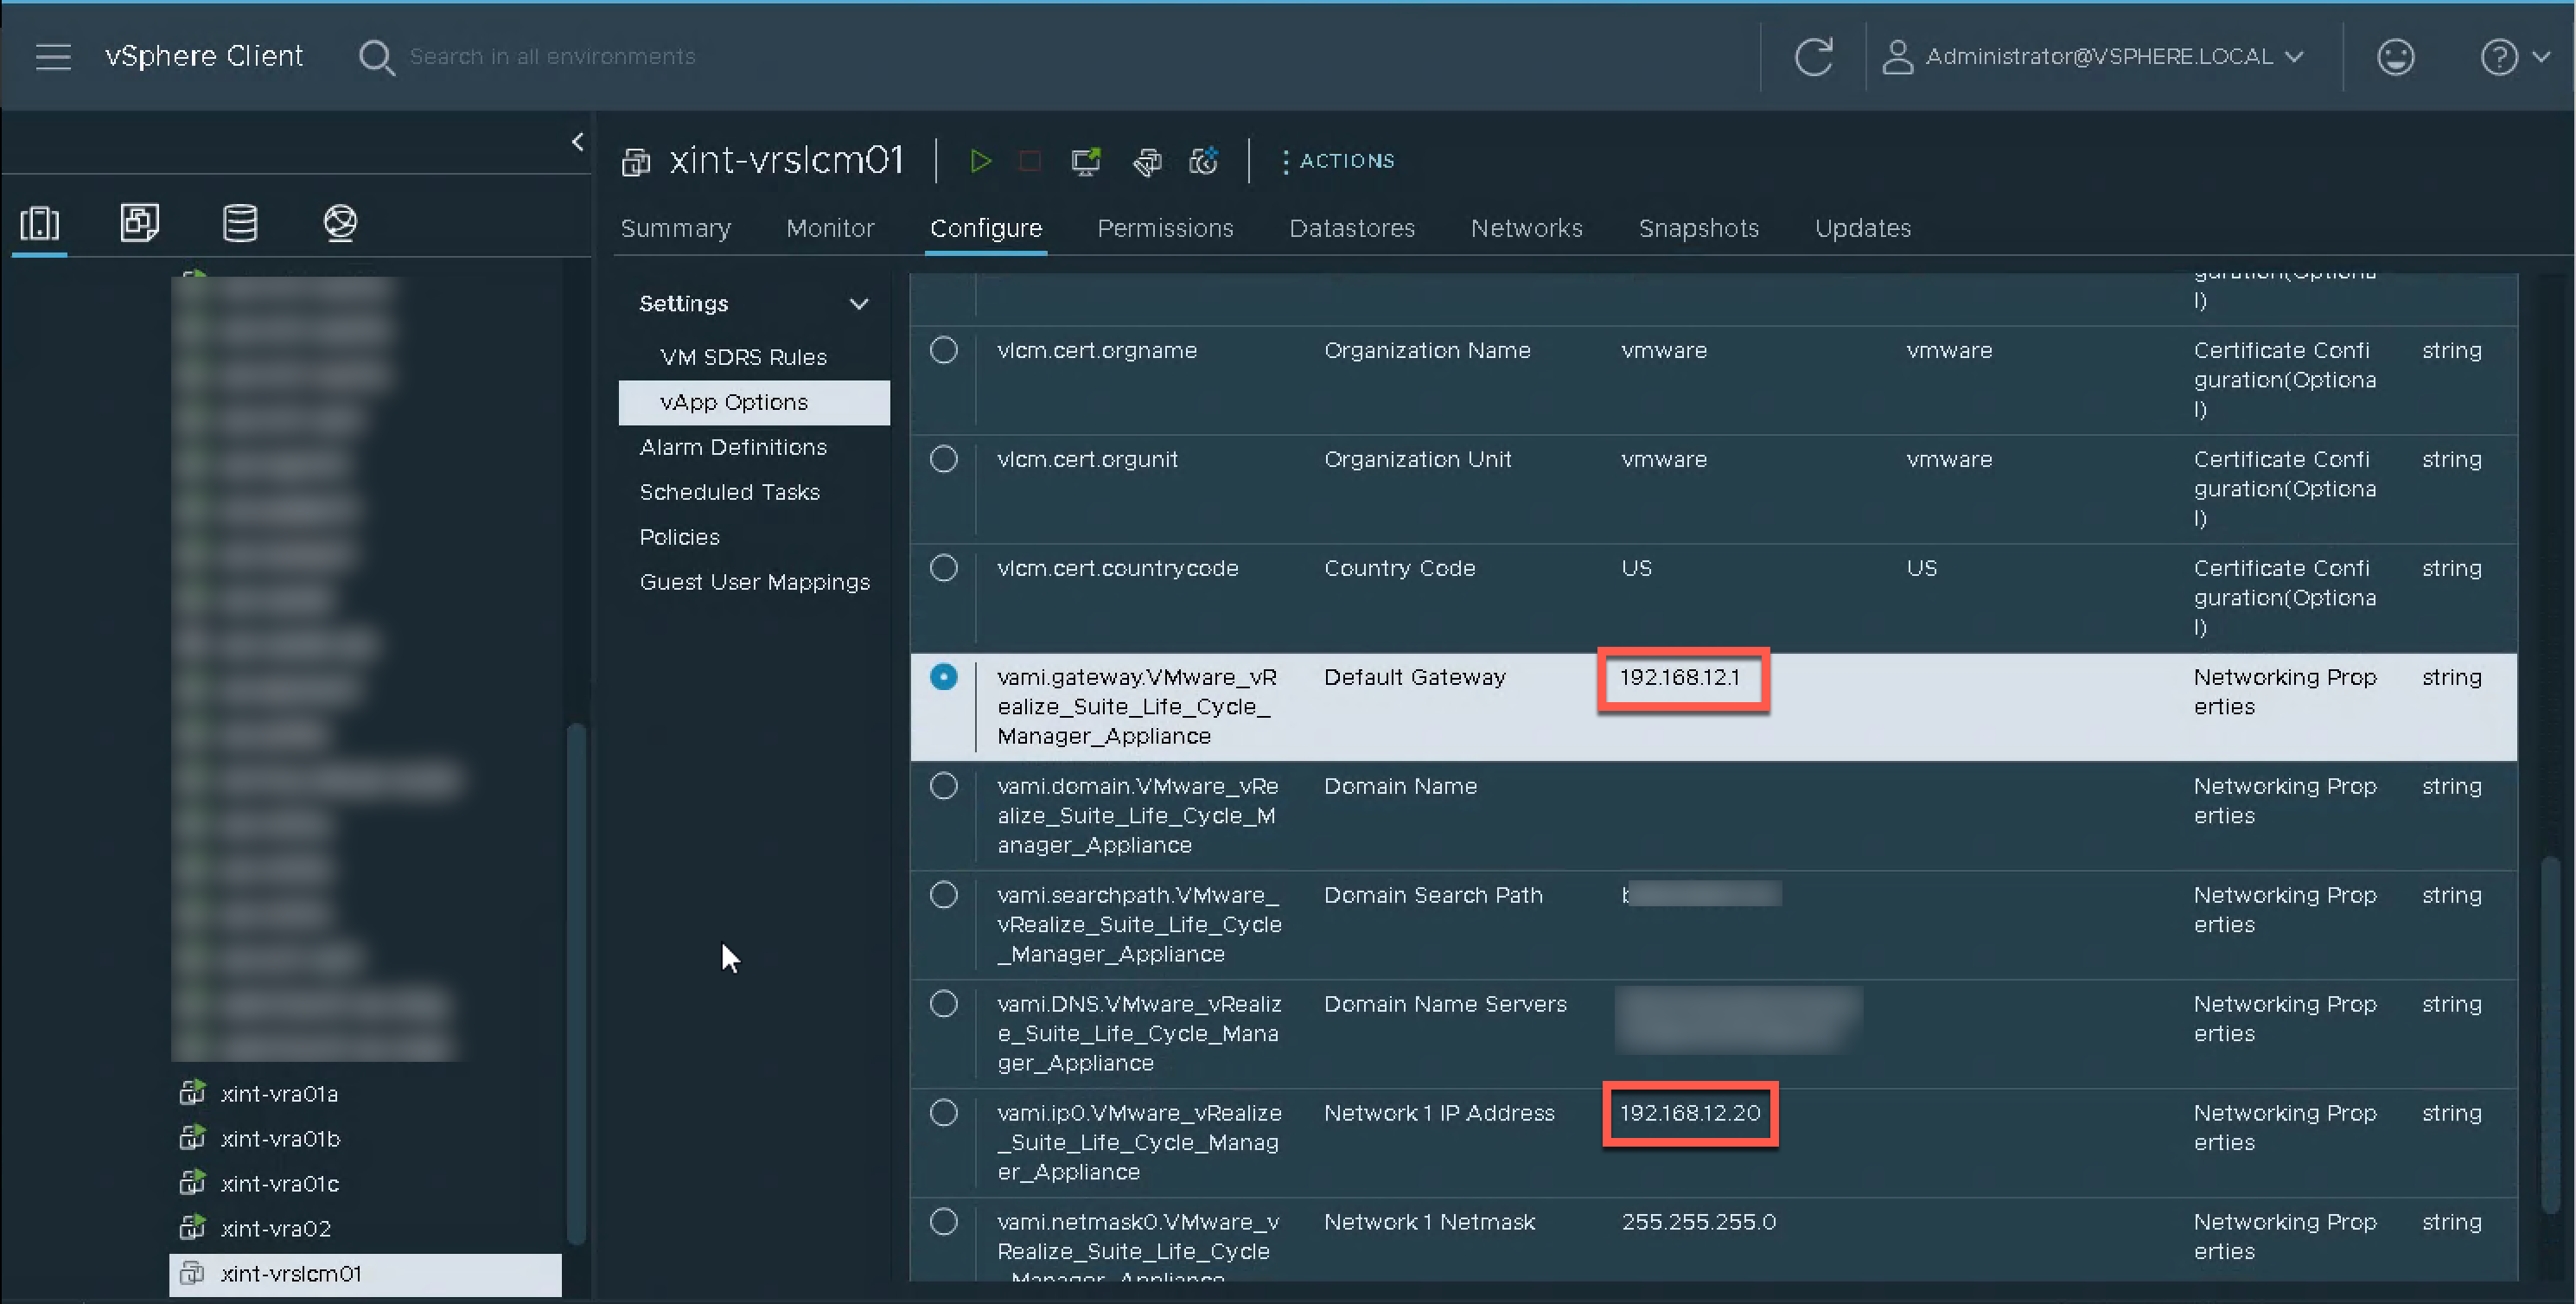Select the vami.ip0 Network 1 IP radio
The width and height of the screenshot is (2576, 1304).
(943, 1113)
